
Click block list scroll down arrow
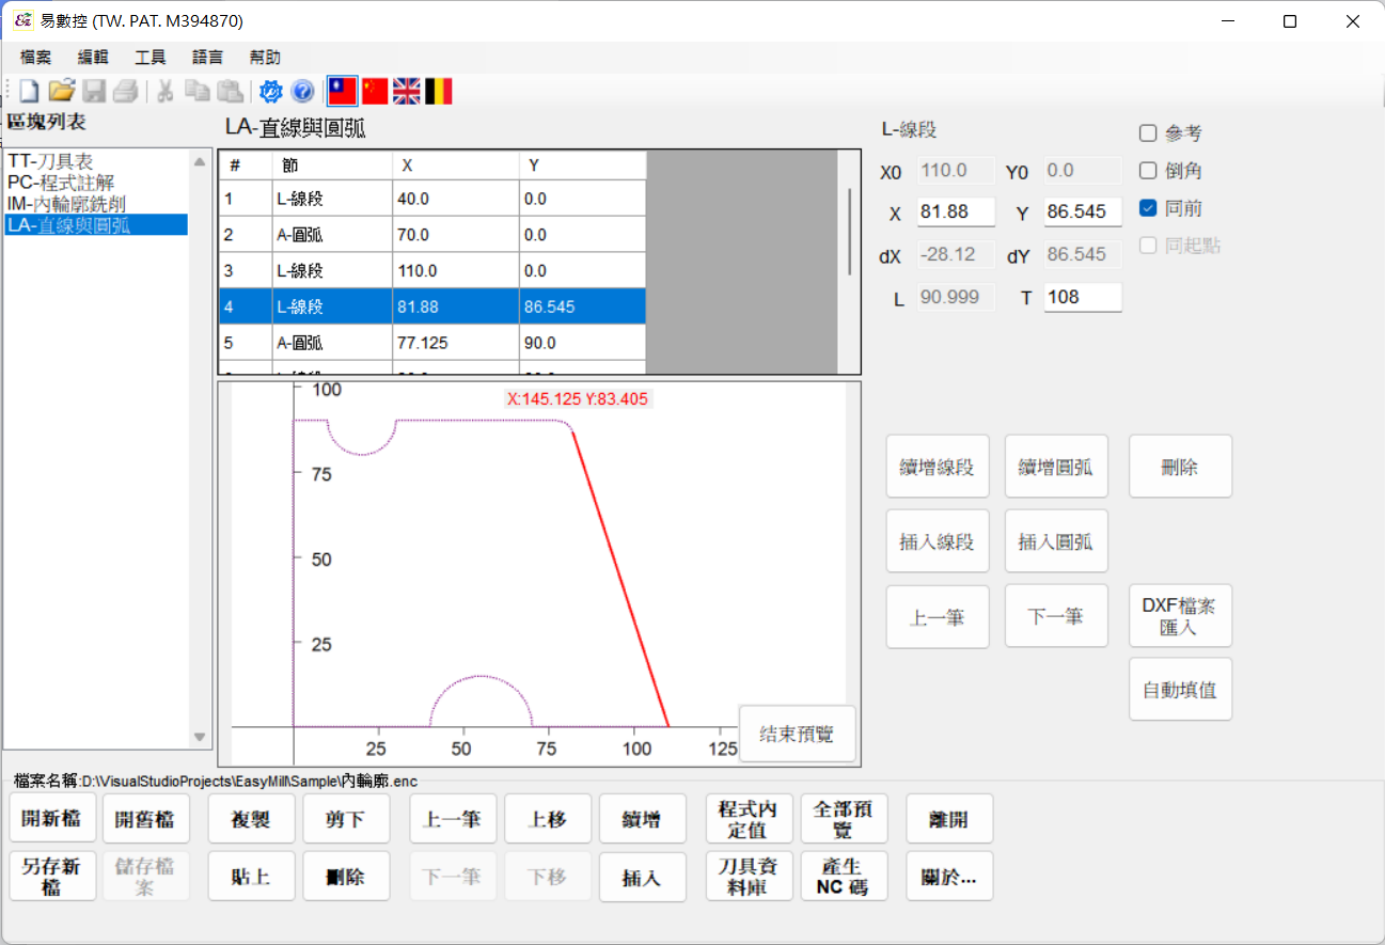(x=200, y=737)
